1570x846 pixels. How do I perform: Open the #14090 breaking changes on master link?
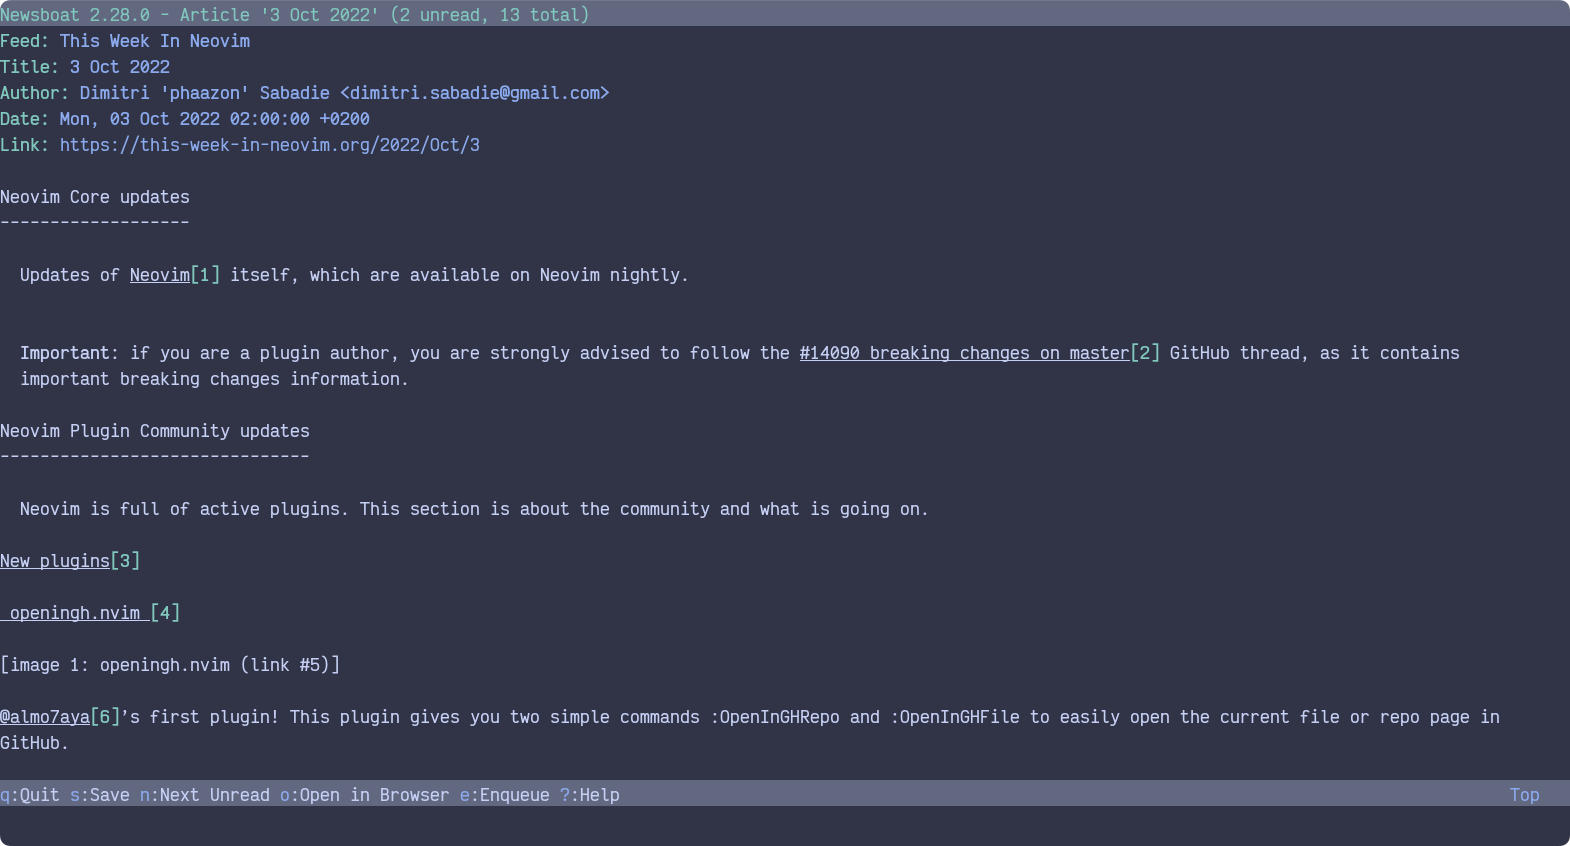click(980, 353)
